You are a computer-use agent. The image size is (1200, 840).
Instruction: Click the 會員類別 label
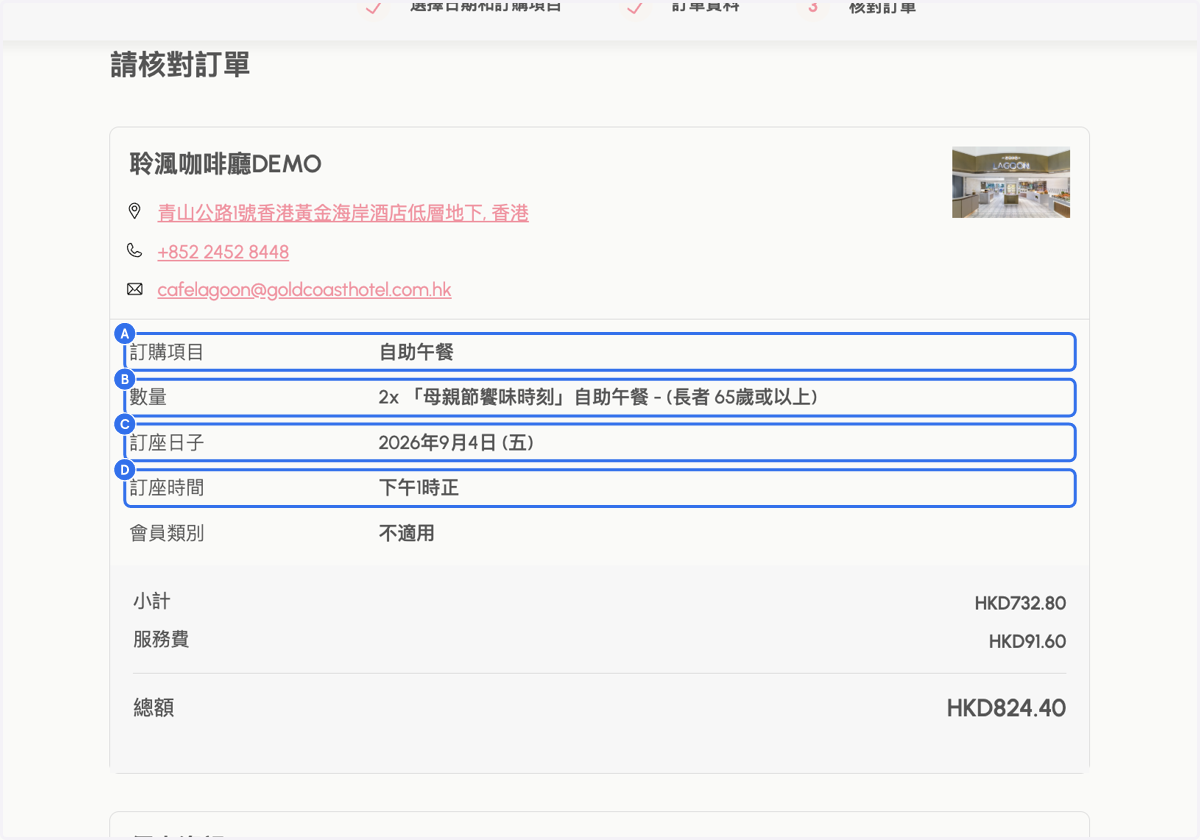click(x=167, y=533)
